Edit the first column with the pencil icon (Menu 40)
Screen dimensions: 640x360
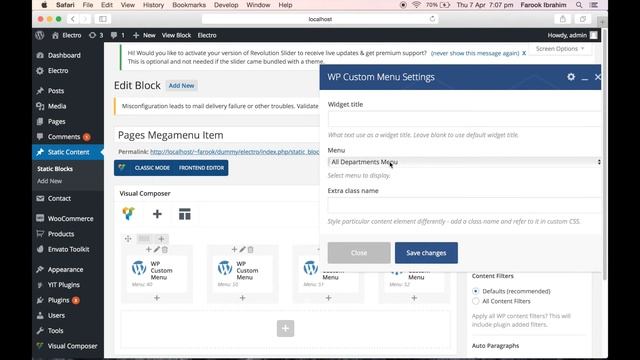pyautogui.click(x=157, y=249)
